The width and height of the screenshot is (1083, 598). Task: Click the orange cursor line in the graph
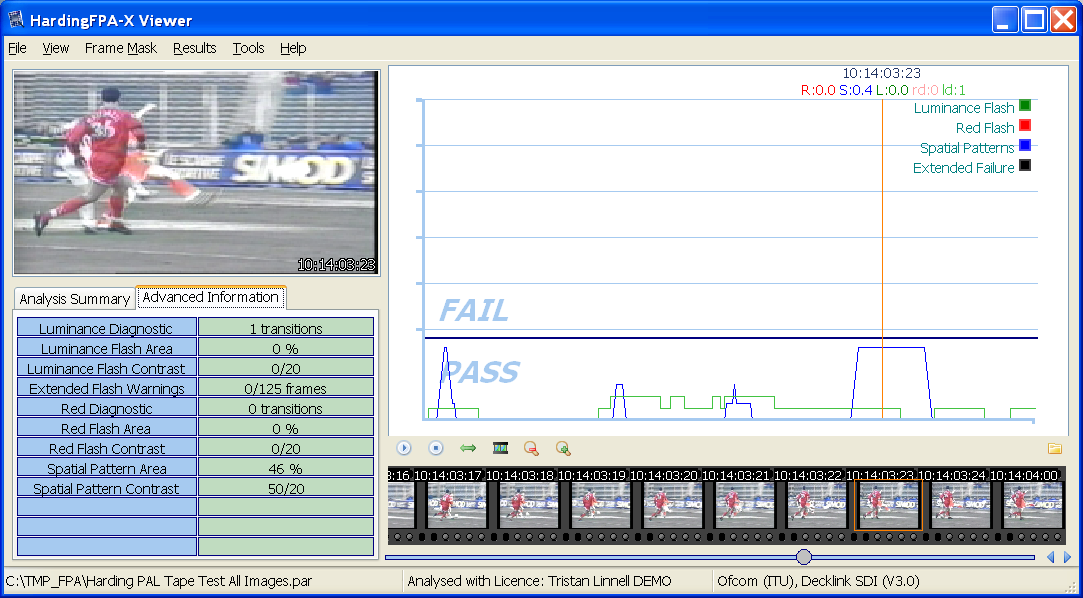[x=882, y=259]
